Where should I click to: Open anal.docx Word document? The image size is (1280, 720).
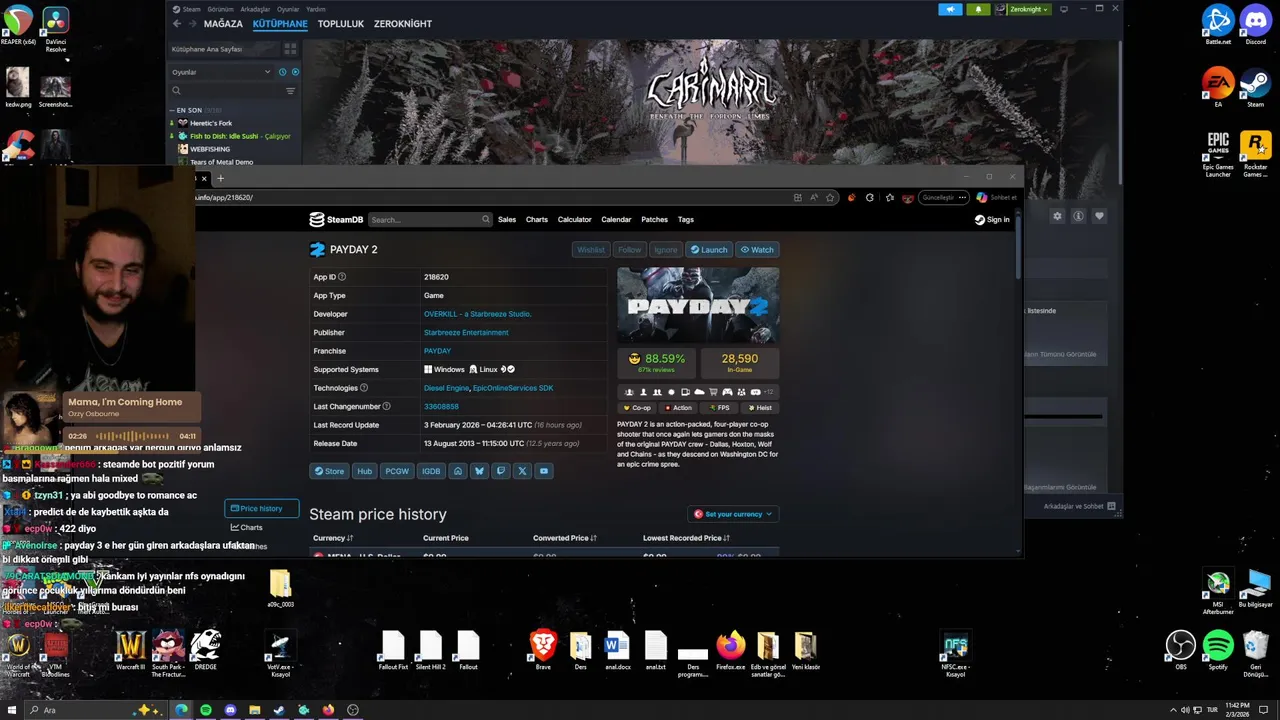(x=618, y=650)
